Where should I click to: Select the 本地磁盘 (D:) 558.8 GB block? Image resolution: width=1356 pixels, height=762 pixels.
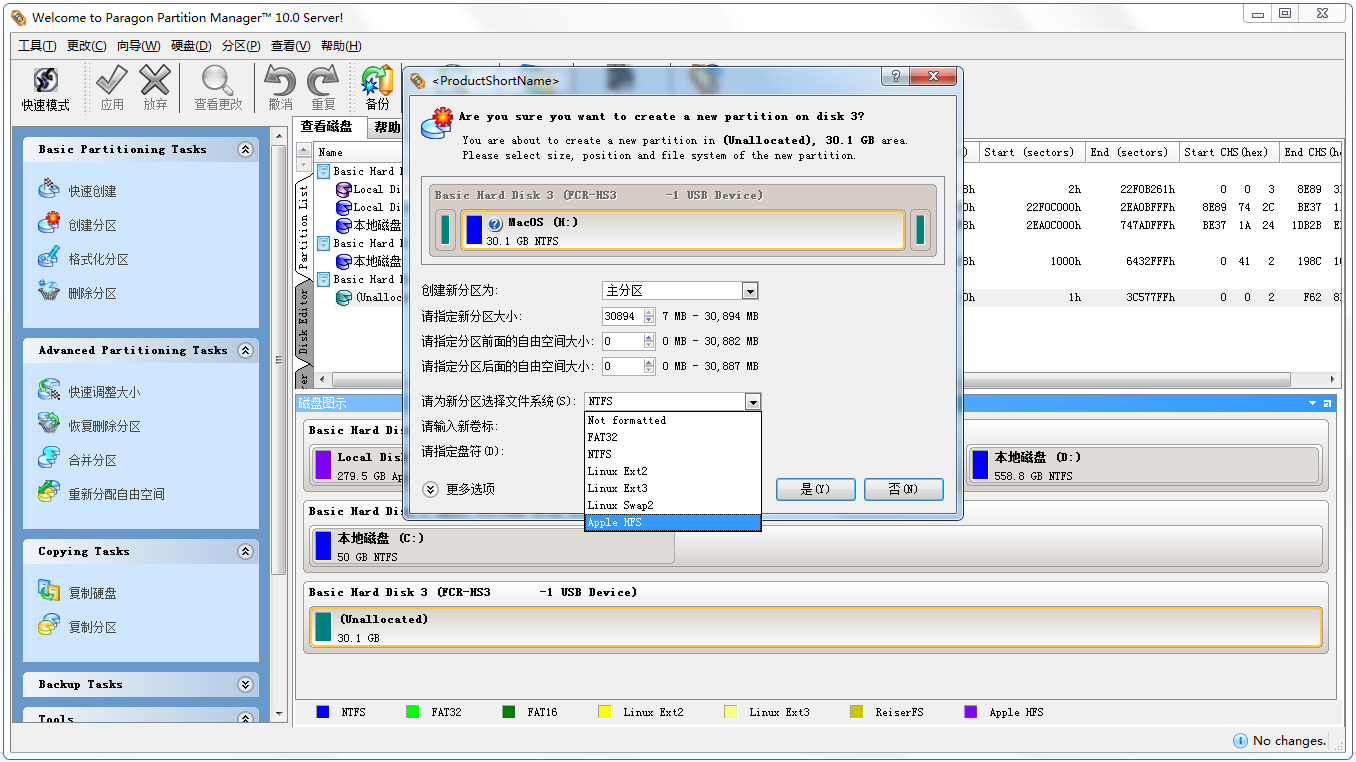click(1145, 465)
